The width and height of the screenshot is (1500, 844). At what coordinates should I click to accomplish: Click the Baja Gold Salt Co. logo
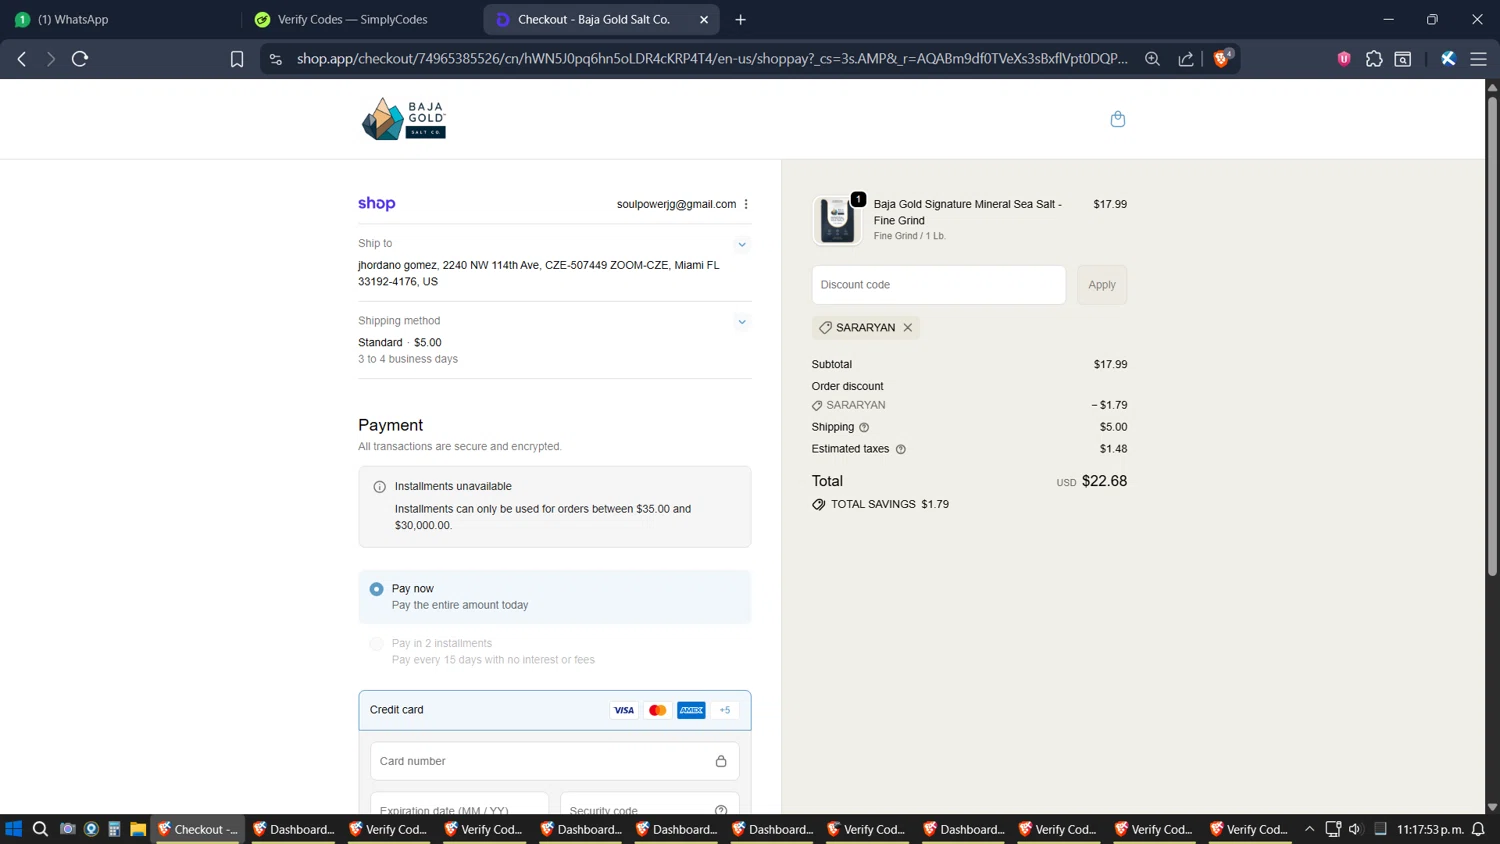point(404,119)
